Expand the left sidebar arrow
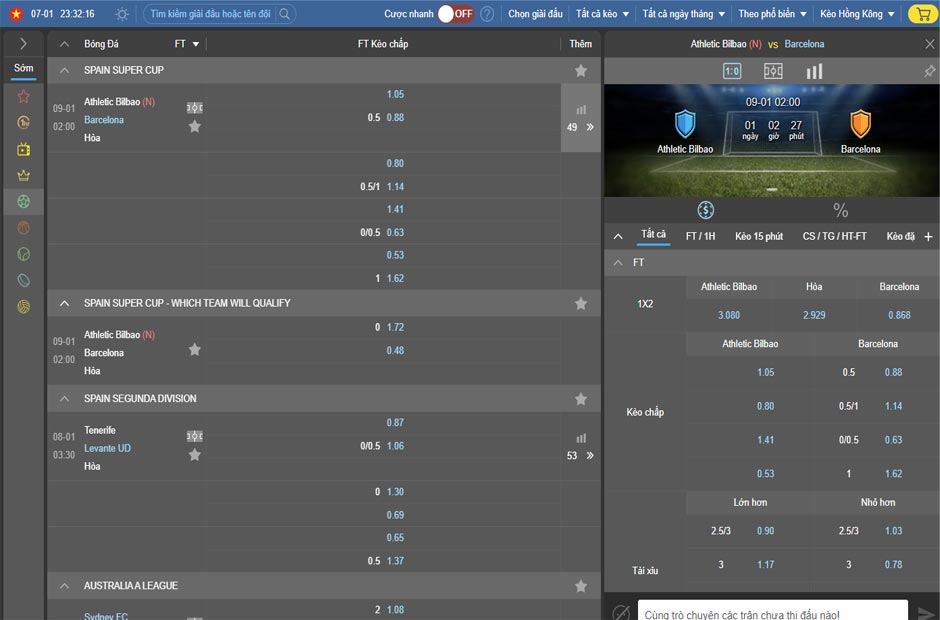This screenshot has height=620, width=940. (x=23, y=43)
